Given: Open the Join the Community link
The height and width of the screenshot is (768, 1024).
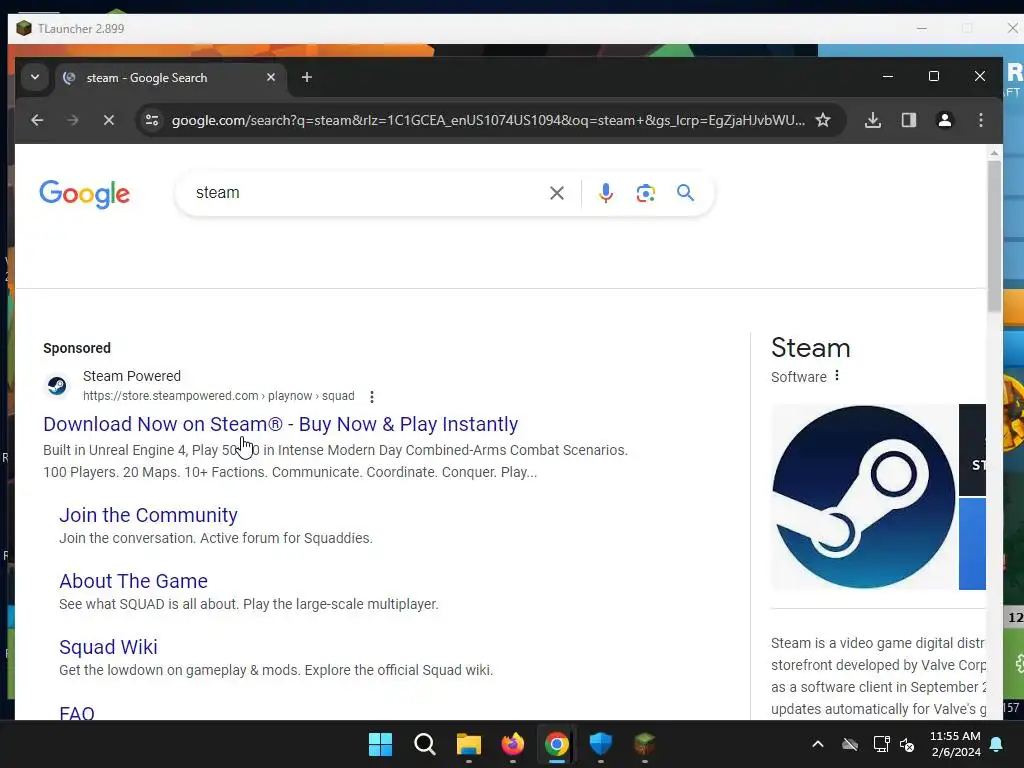Looking at the screenshot, I should [148, 515].
